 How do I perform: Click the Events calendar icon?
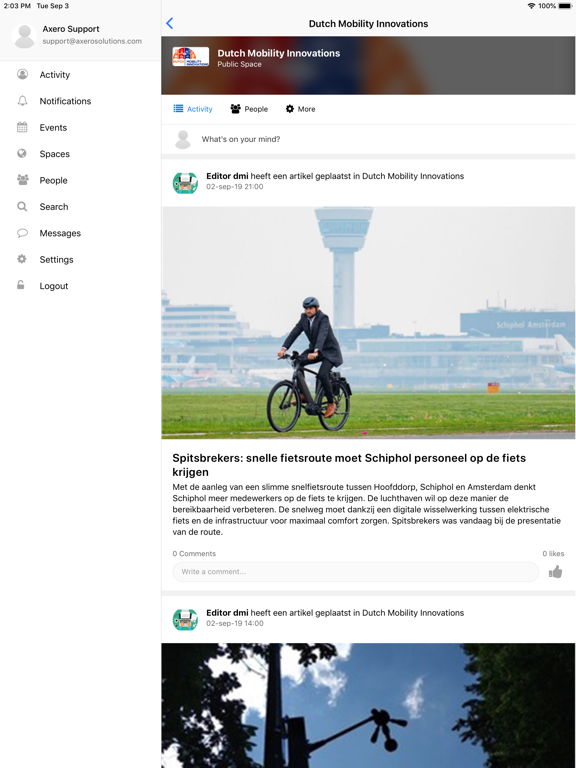click(22, 127)
